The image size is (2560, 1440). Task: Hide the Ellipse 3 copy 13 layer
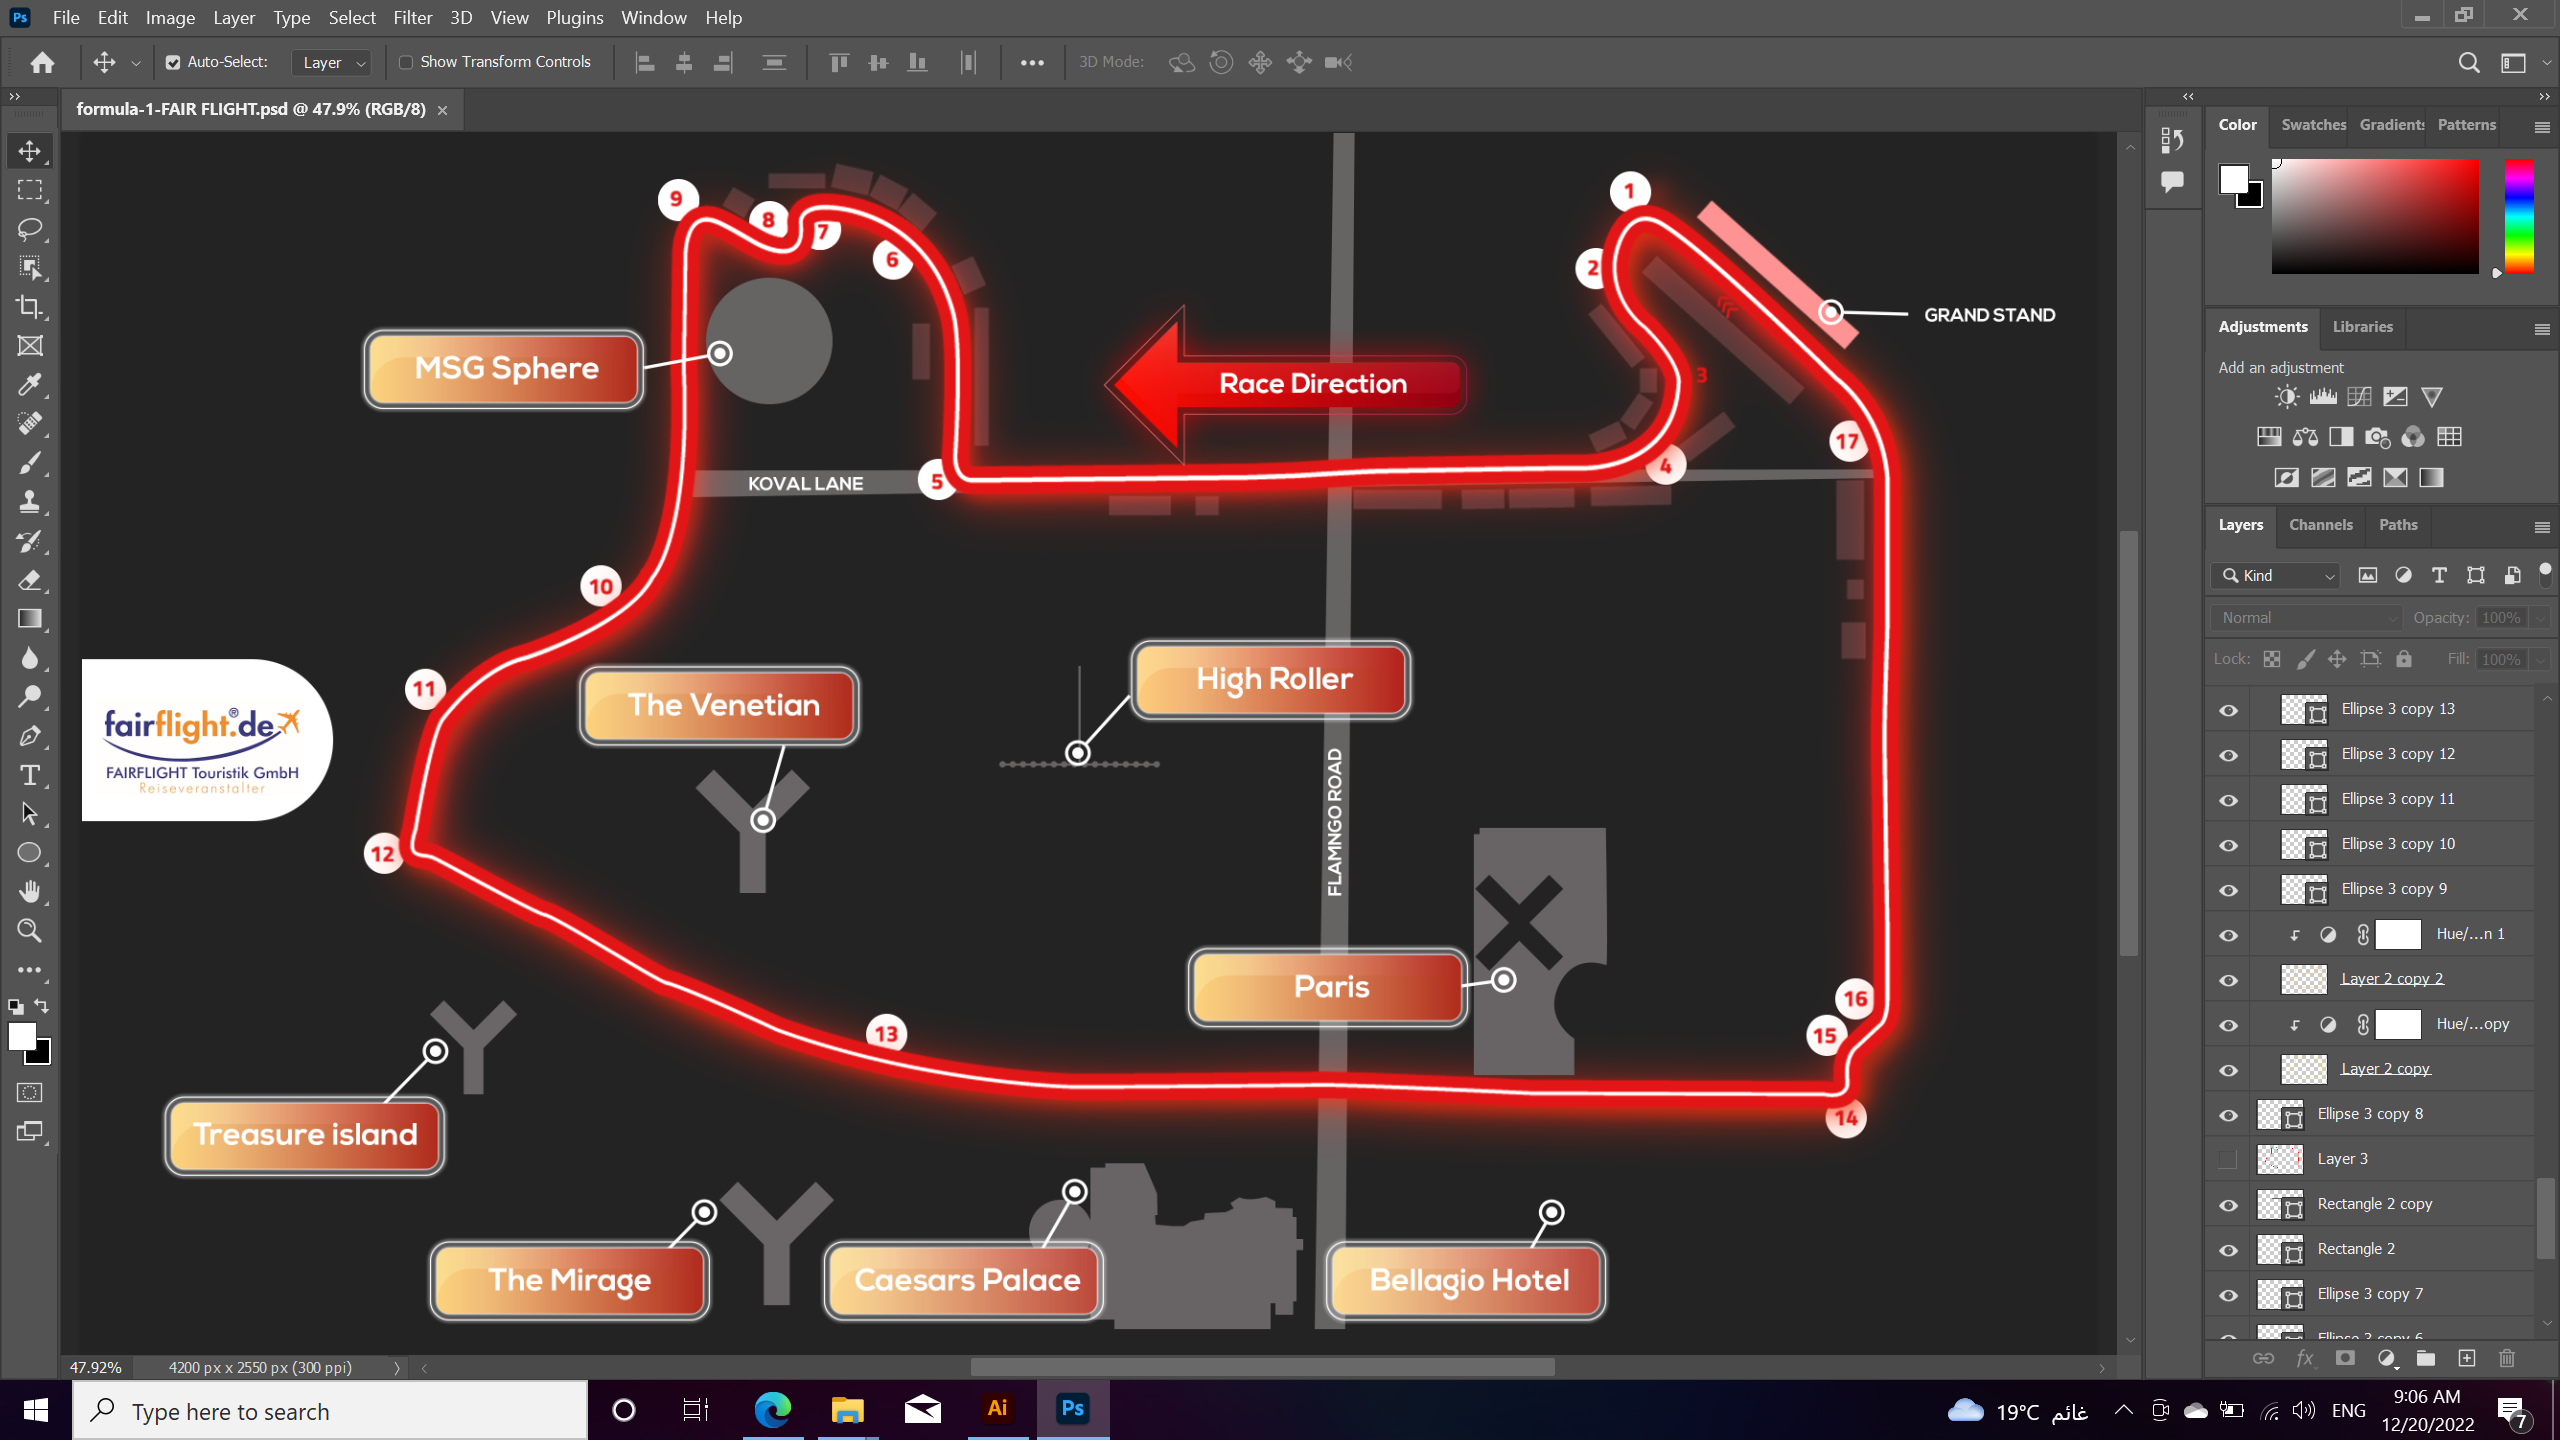tap(2229, 710)
